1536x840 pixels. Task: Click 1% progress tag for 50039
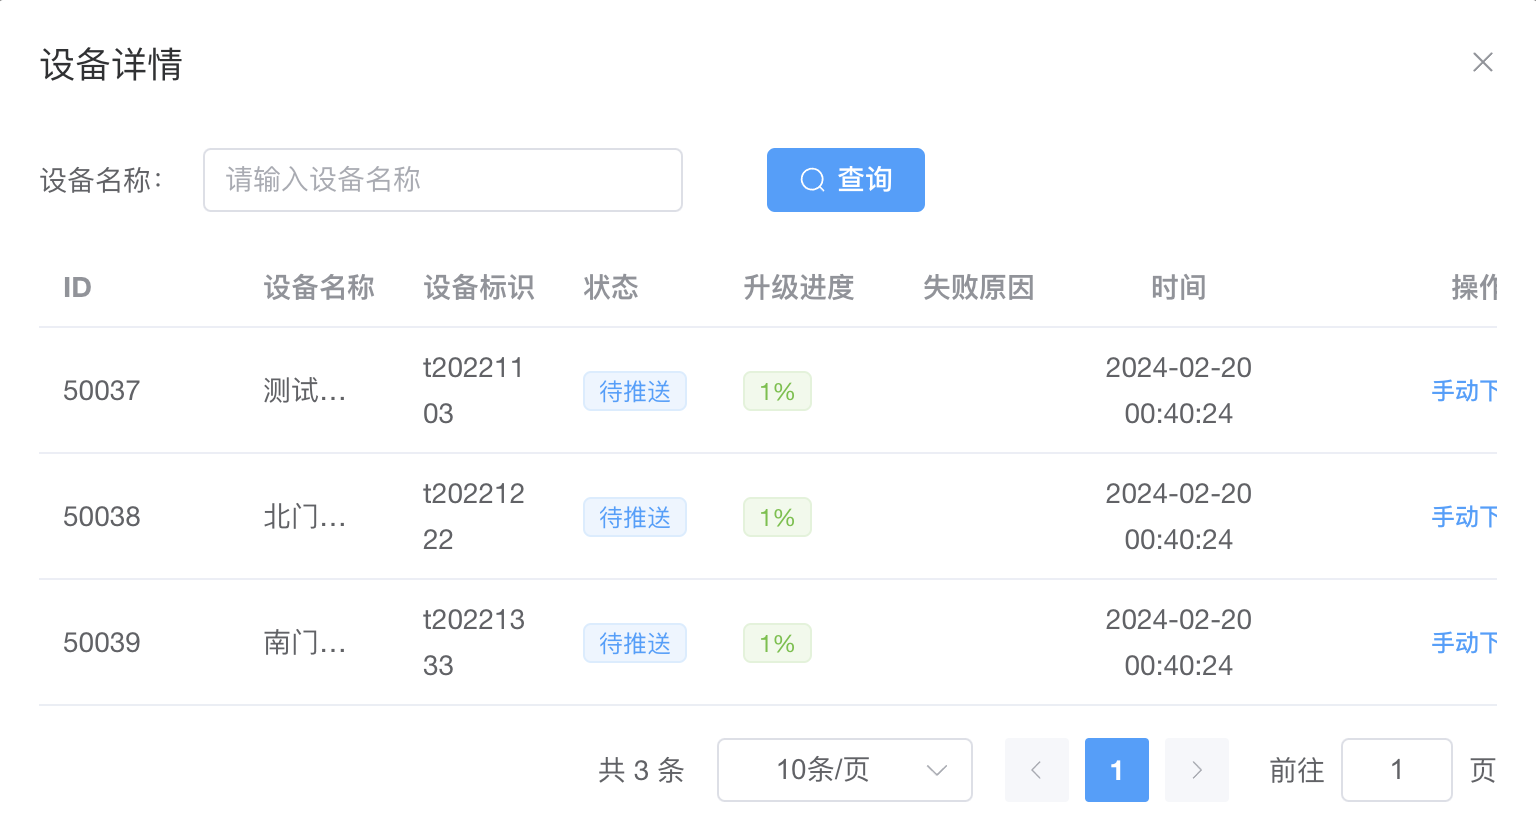click(x=777, y=643)
